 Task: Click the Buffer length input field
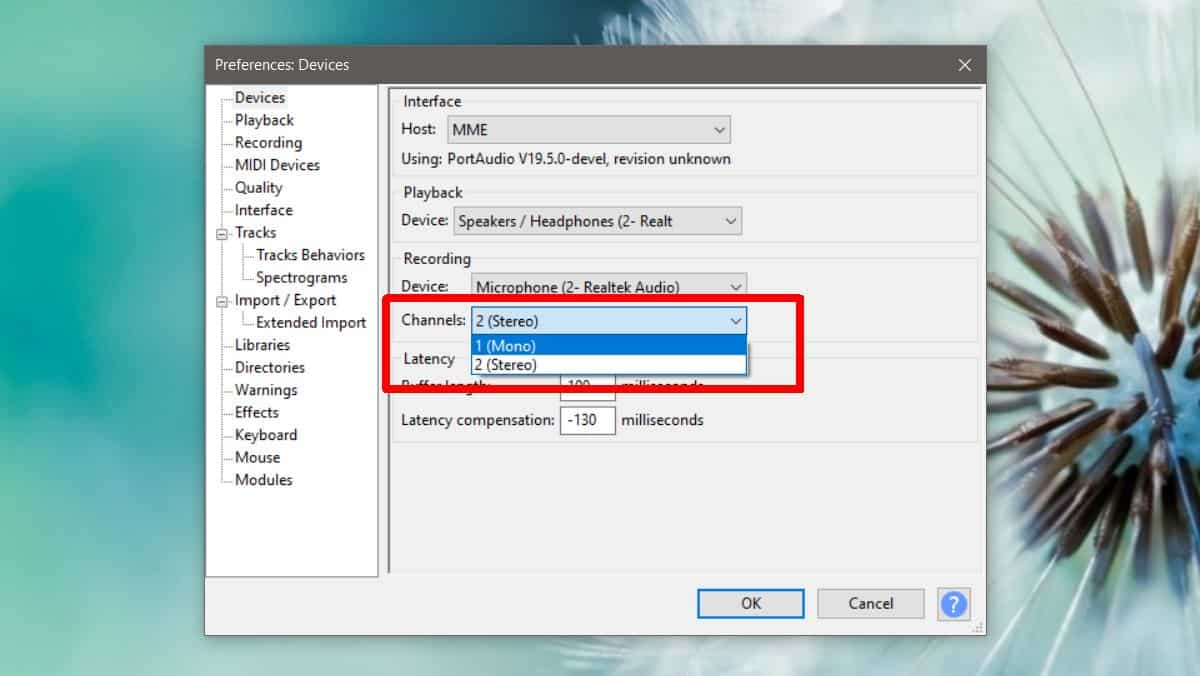point(588,388)
